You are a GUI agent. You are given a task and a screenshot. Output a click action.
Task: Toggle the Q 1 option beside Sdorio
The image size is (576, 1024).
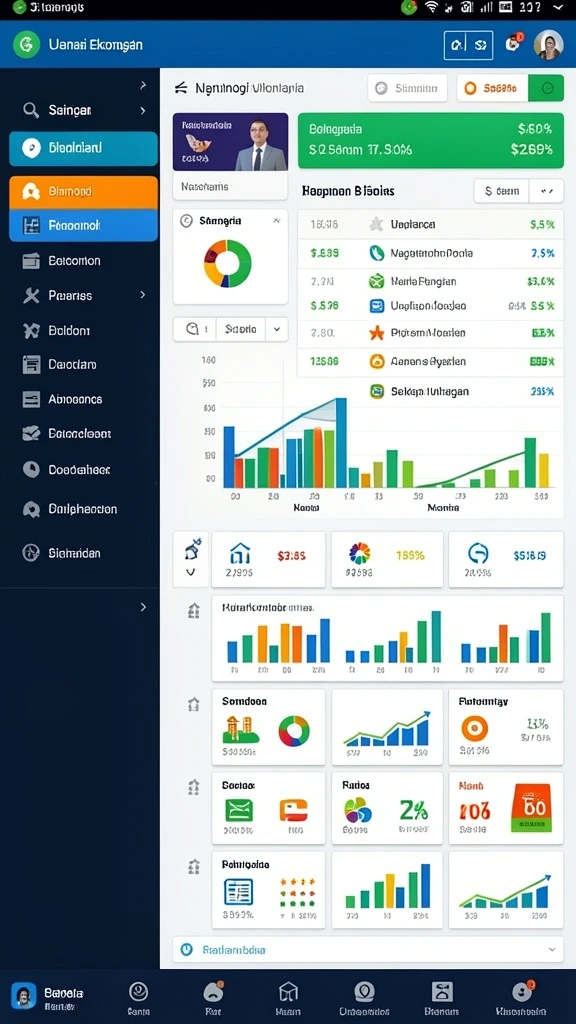click(x=195, y=329)
